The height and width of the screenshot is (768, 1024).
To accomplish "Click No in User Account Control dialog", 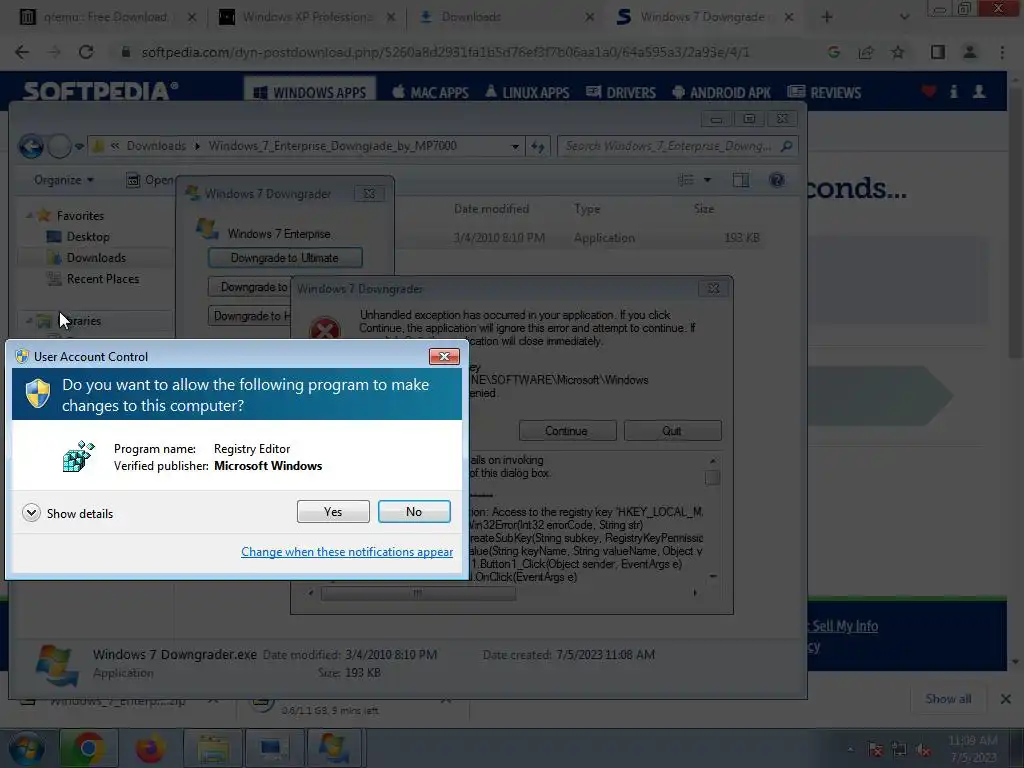I will [x=414, y=511].
